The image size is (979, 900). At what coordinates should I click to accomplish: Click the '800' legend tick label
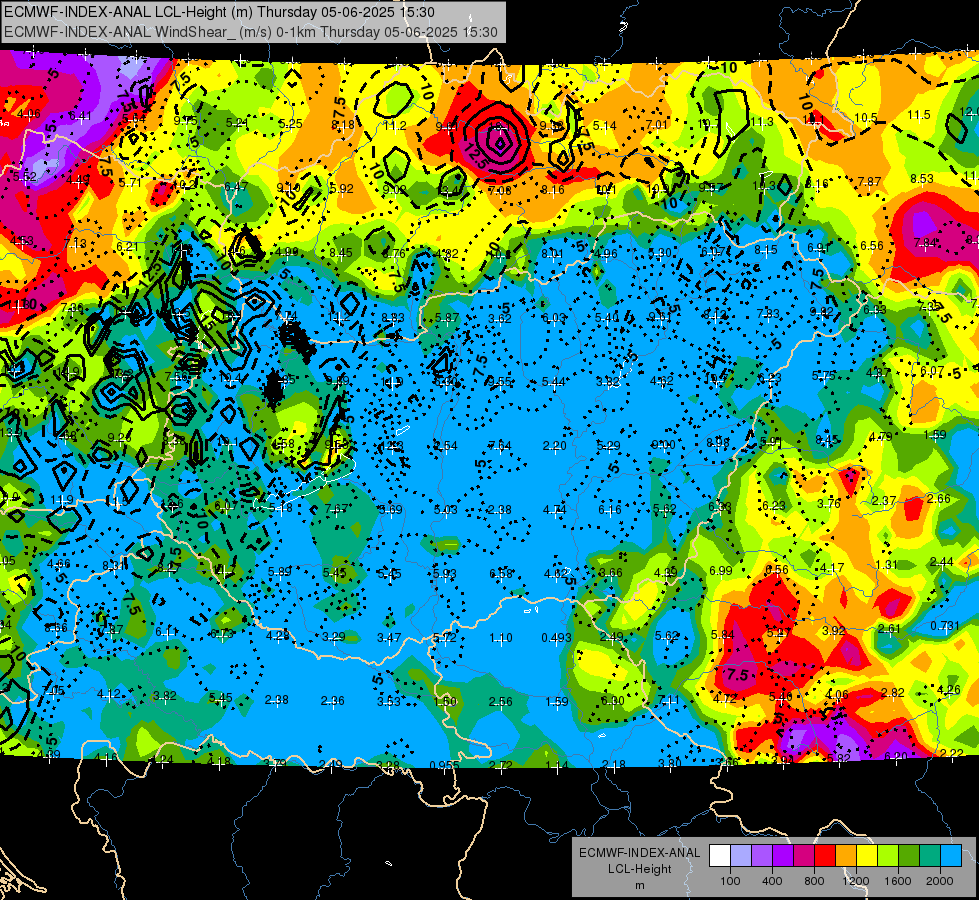[x=814, y=881]
